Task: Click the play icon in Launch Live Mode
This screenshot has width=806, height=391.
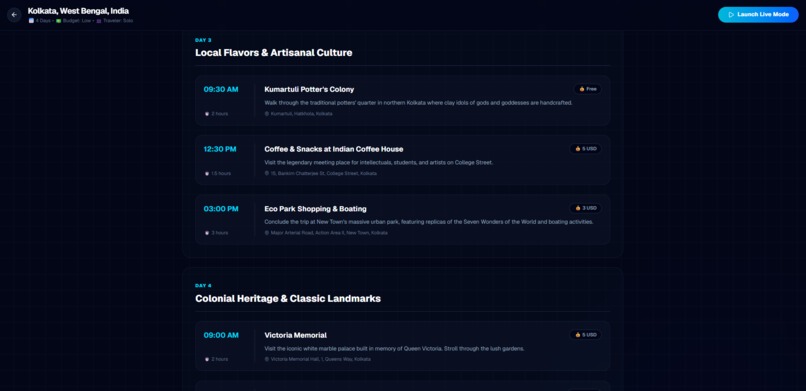Action: click(731, 15)
